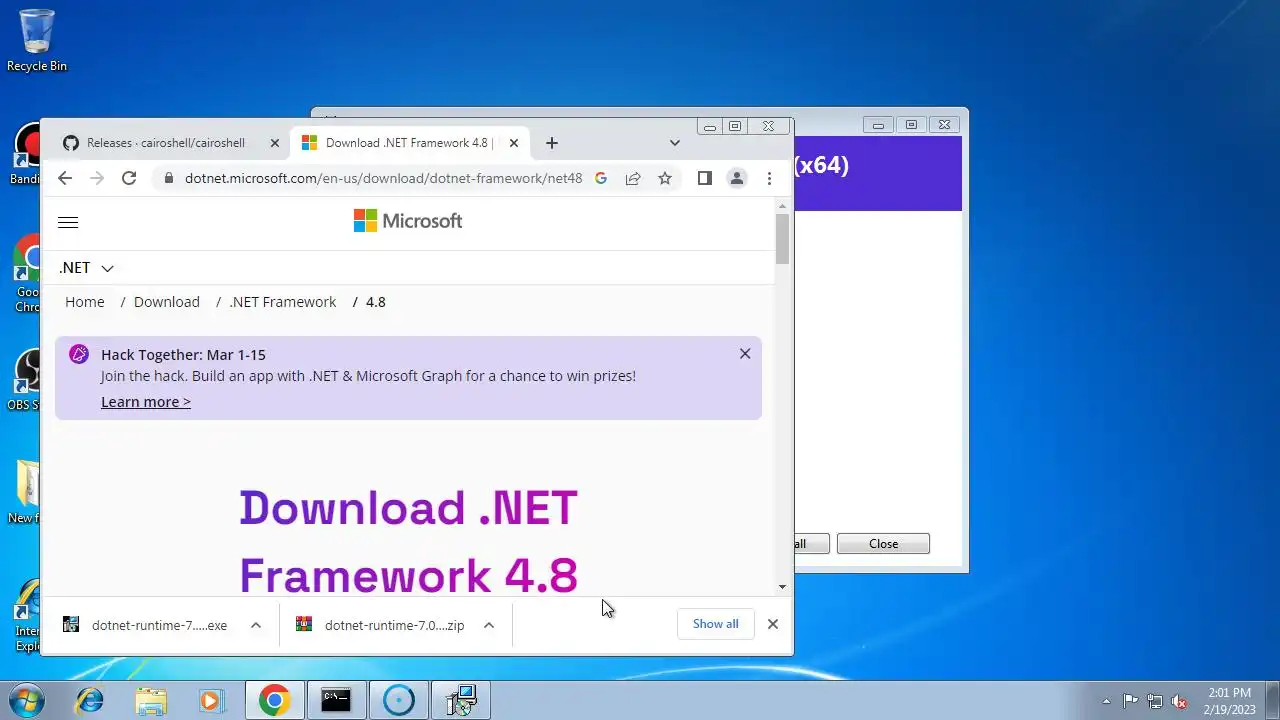Click the installer taskbar icon

coord(460,701)
